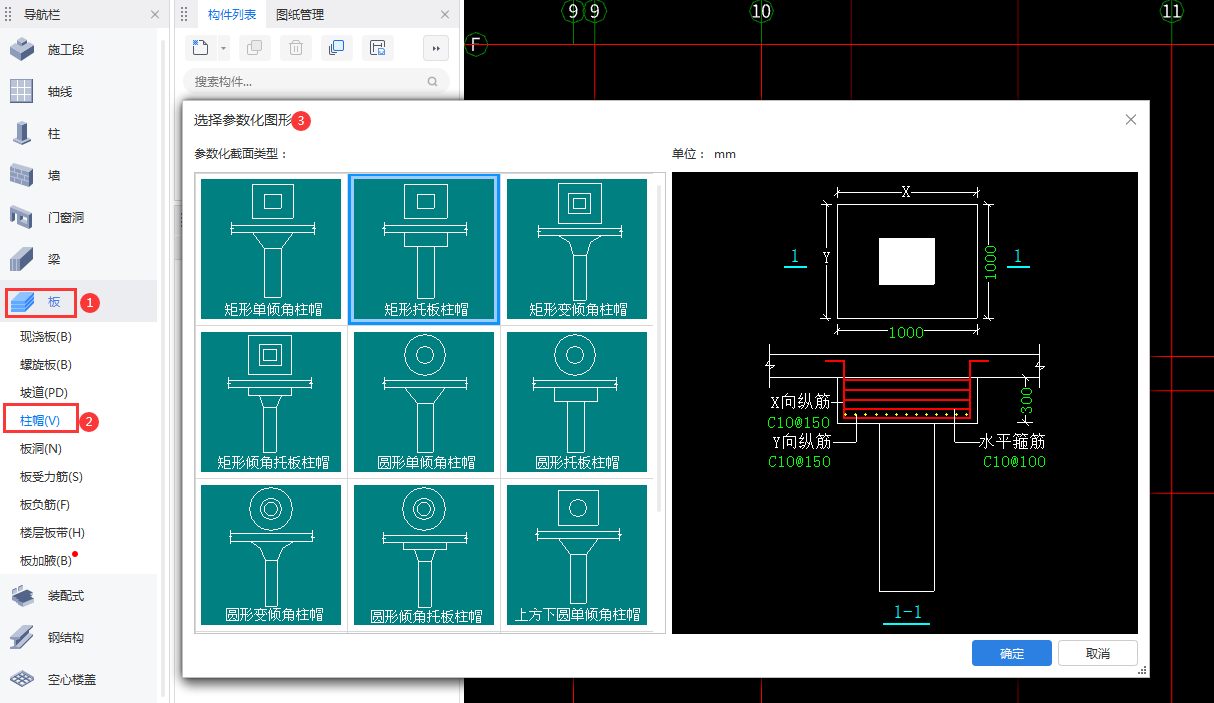Choose the 矩形倾角托板柱帽 thumbnail

pos(272,402)
